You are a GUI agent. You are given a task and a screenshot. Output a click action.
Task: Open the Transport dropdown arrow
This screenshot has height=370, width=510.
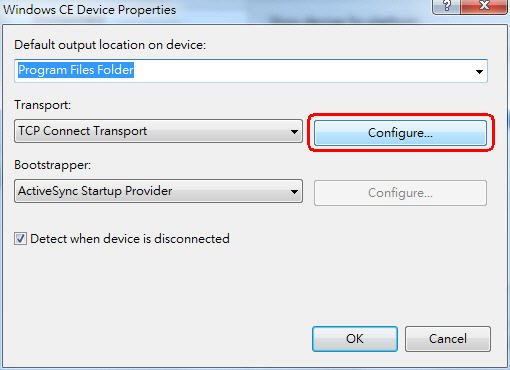tap(294, 131)
